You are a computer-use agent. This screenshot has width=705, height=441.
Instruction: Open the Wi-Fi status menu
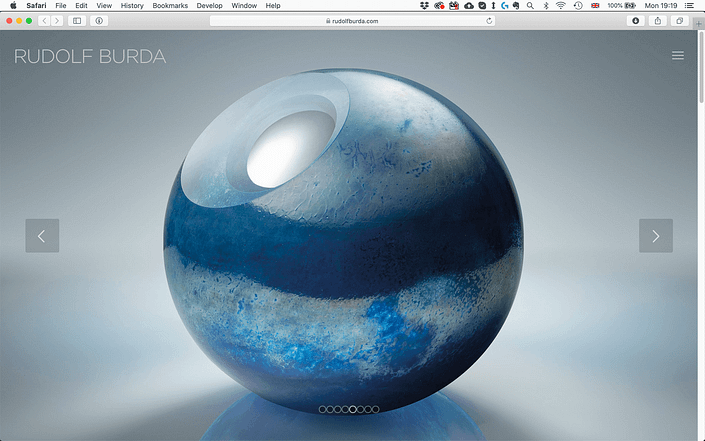coord(561,5)
